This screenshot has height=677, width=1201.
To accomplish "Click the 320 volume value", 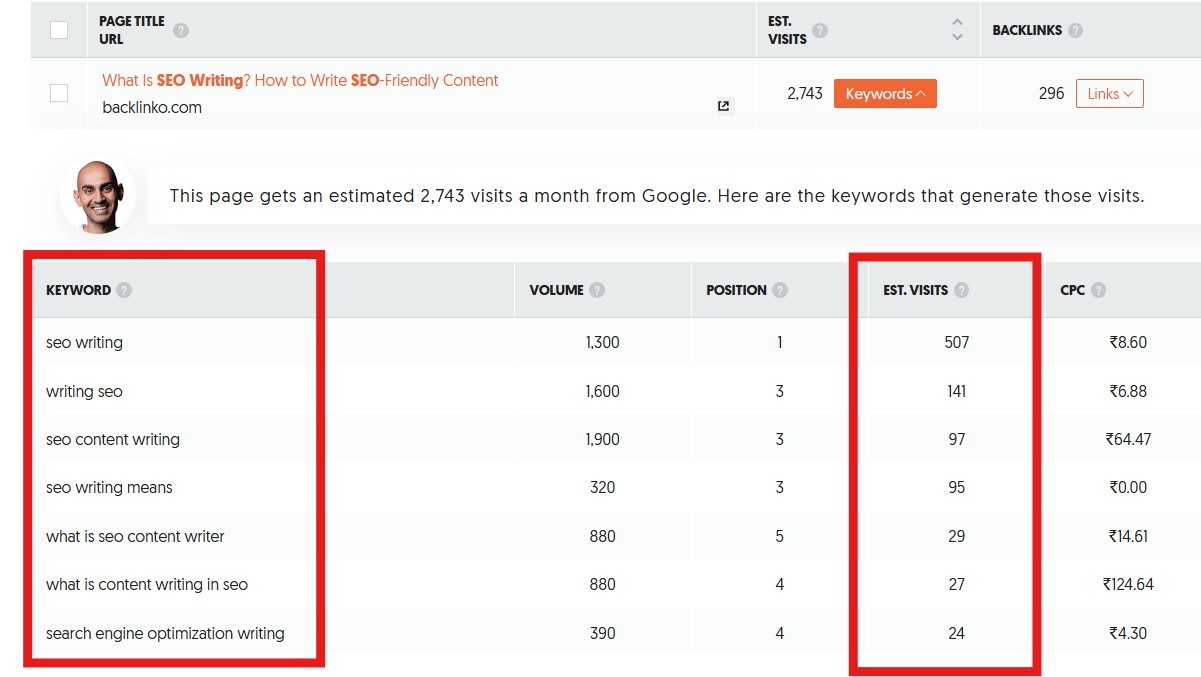I will [603, 487].
